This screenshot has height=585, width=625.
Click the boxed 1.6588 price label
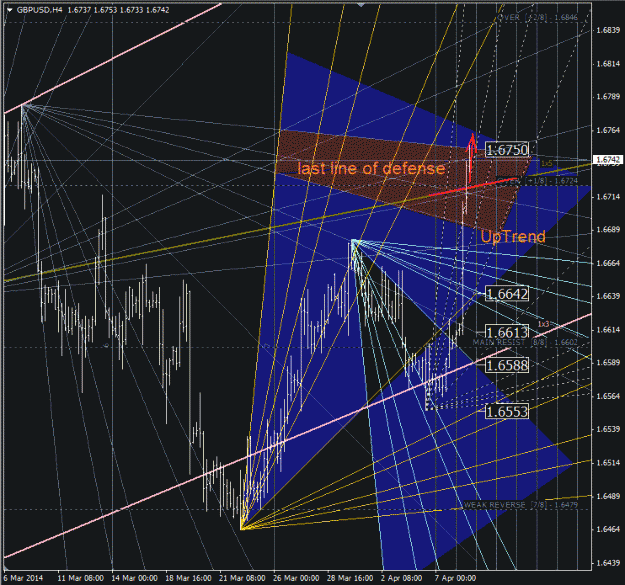pyautogui.click(x=507, y=365)
